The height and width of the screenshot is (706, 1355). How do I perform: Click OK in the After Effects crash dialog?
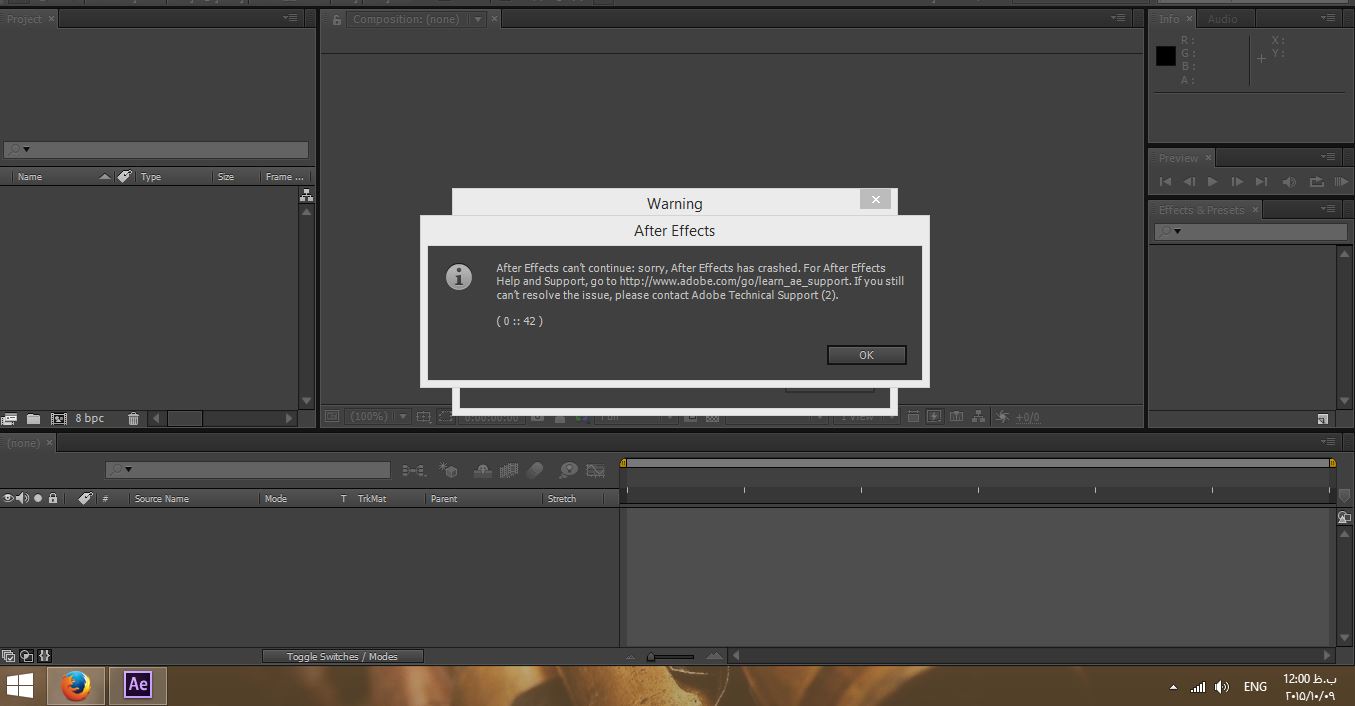[866, 355]
